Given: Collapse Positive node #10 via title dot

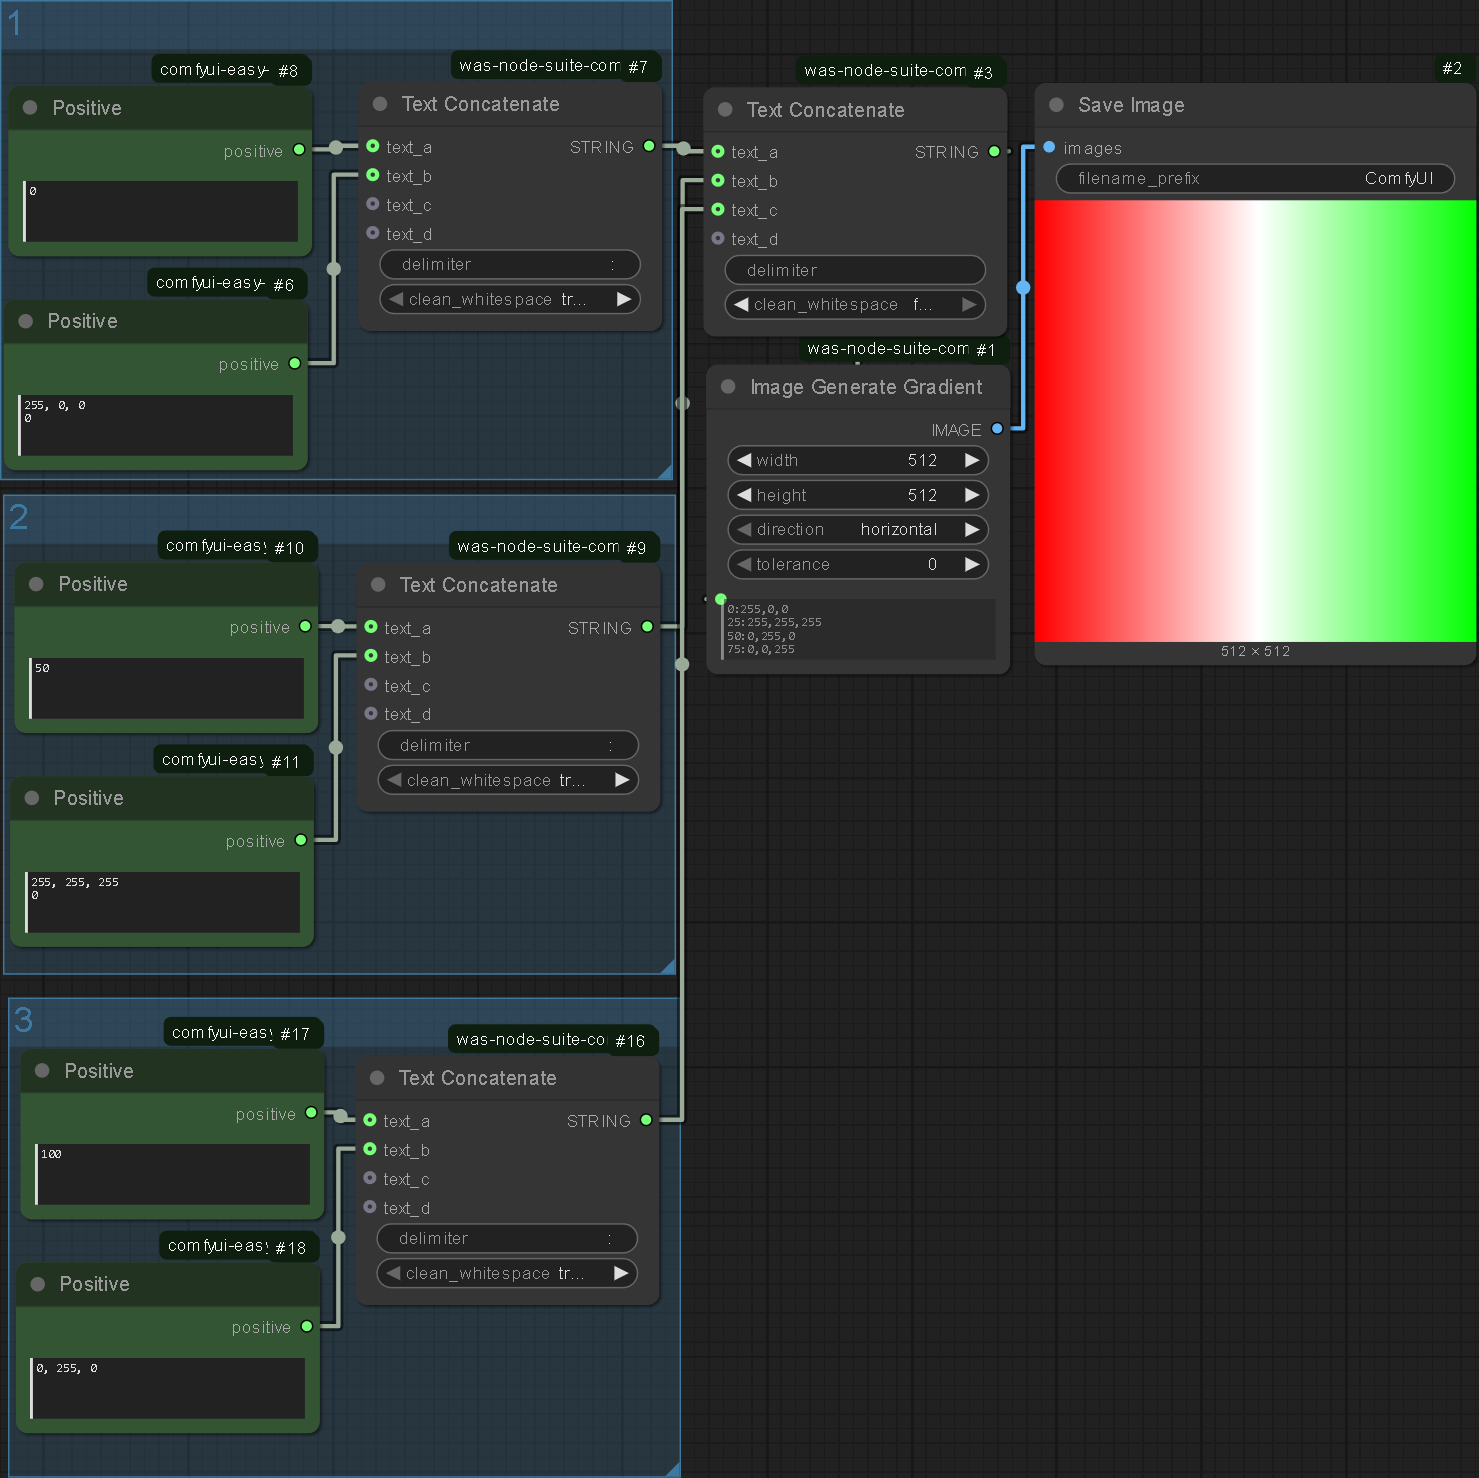Looking at the screenshot, I should click(x=36, y=584).
